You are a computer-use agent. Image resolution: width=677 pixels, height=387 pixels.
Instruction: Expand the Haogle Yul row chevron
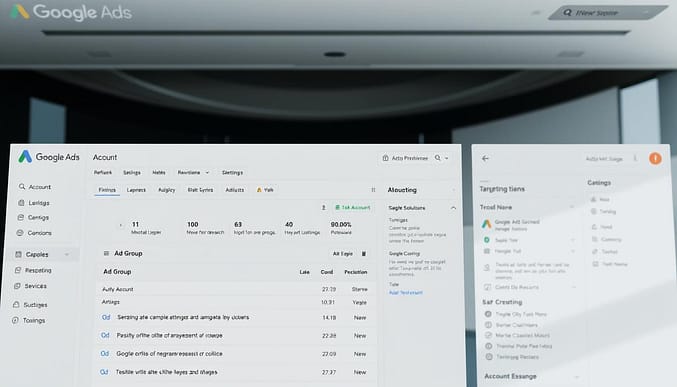573,251
